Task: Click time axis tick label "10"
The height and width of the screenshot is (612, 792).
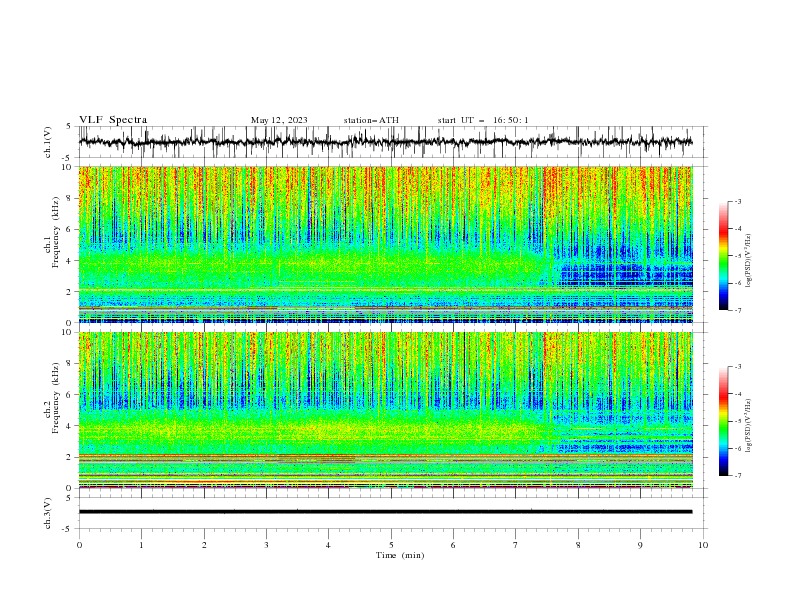Action: (x=703, y=545)
